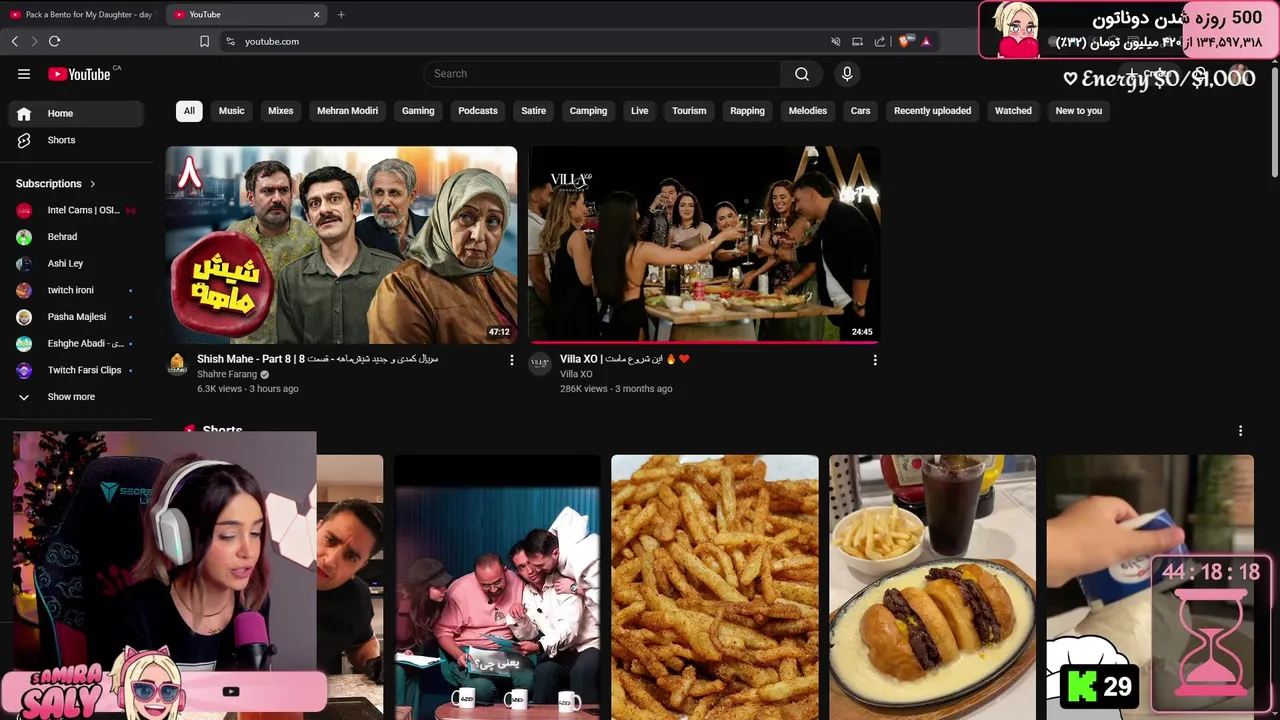The width and height of the screenshot is (1280, 720).
Task: Open the Shish Mahe - Part 8 title
Action: tap(317, 359)
